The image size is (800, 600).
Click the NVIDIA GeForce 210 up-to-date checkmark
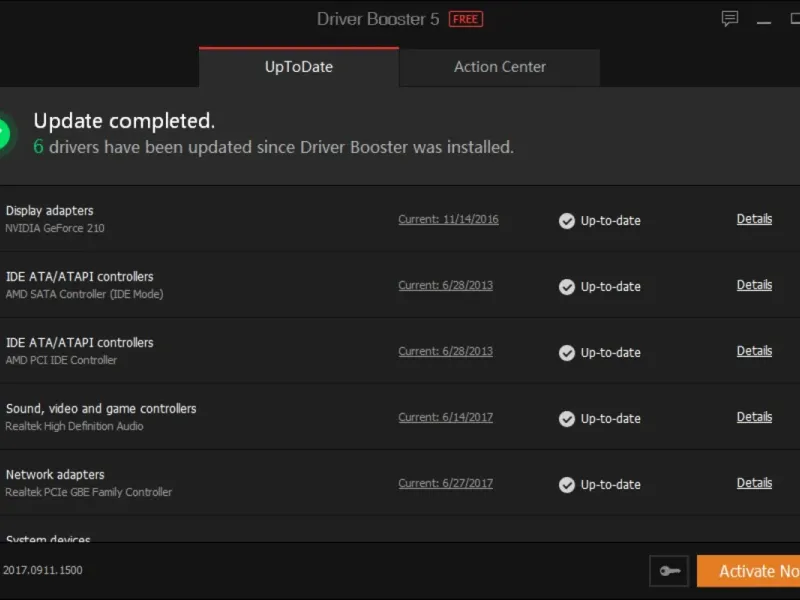pos(566,221)
